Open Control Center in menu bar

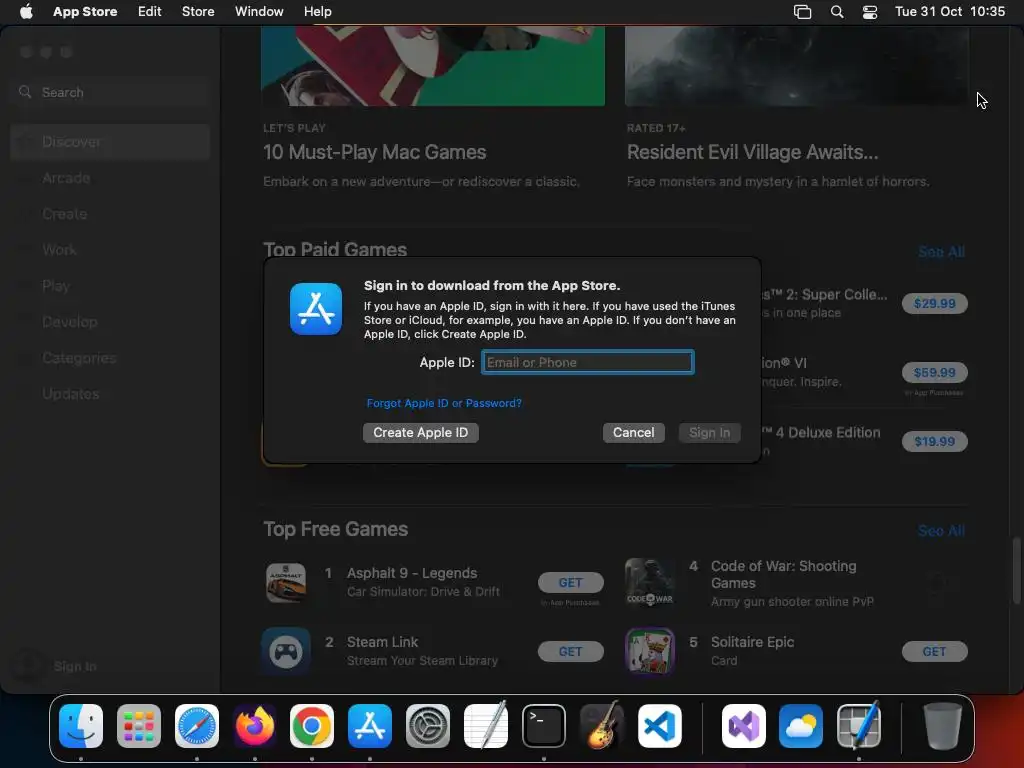(869, 12)
